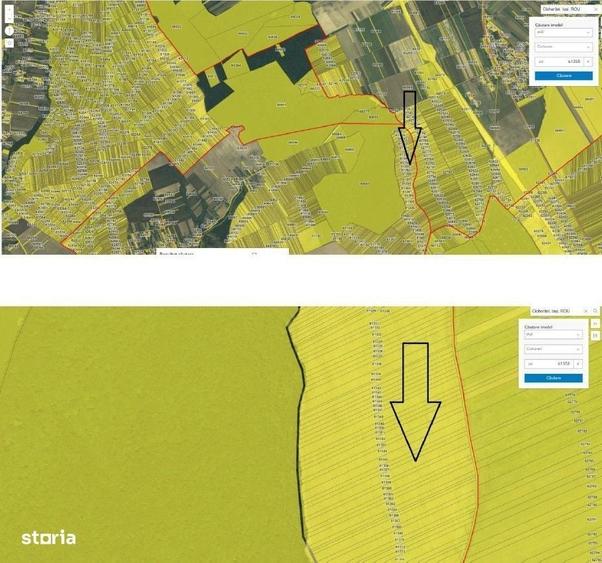The image size is (602, 563).
Task: Focus parcel number field in upper search panel
Action: click(559, 61)
